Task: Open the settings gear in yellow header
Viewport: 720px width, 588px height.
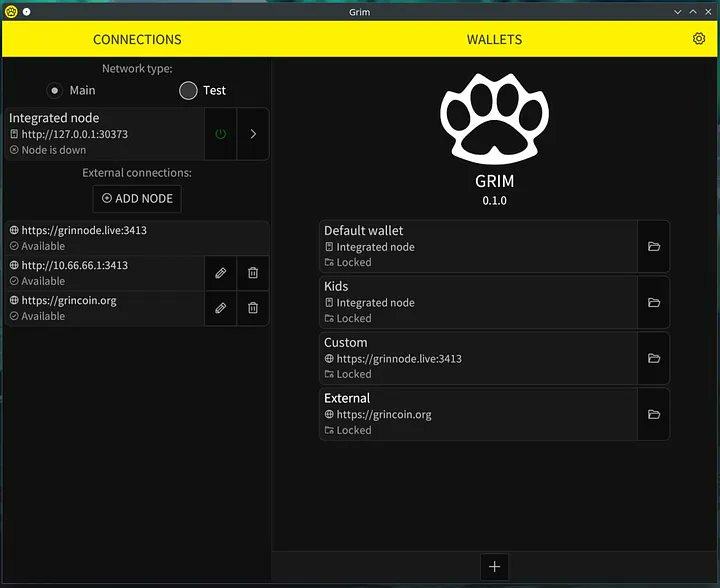Action: click(698, 39)
